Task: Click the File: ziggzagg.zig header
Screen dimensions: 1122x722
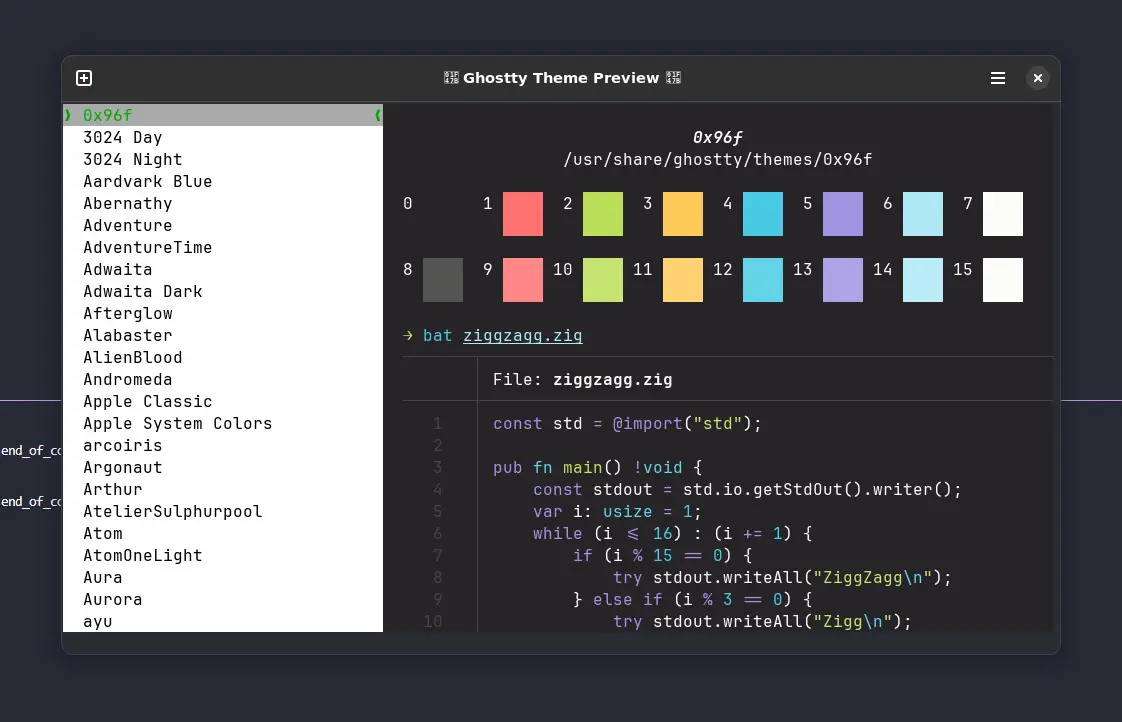Action: [582, 380]
